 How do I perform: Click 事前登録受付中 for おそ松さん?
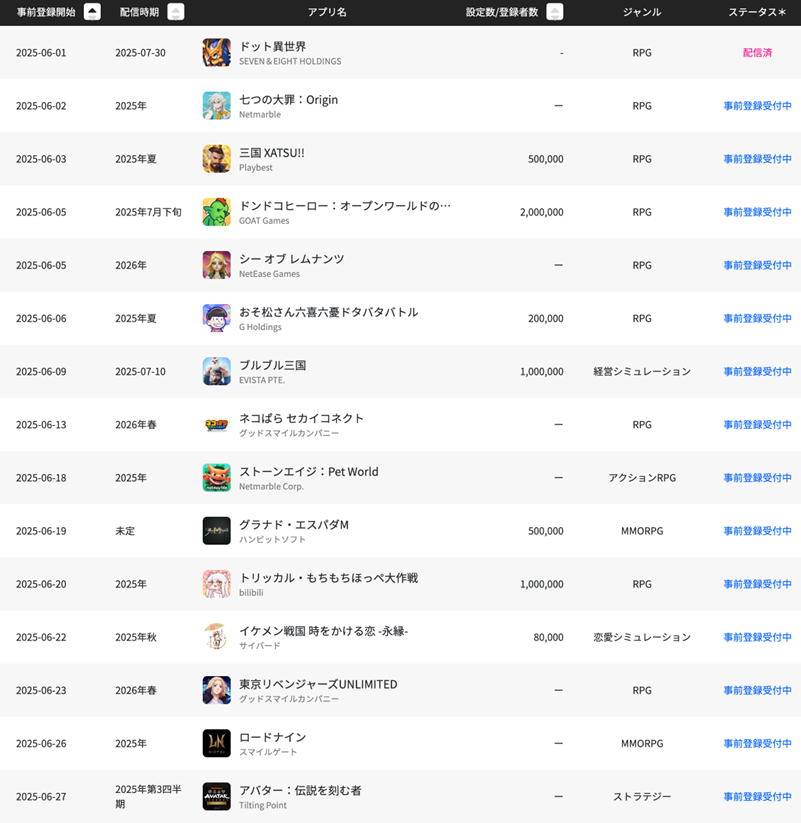point(757,318)
